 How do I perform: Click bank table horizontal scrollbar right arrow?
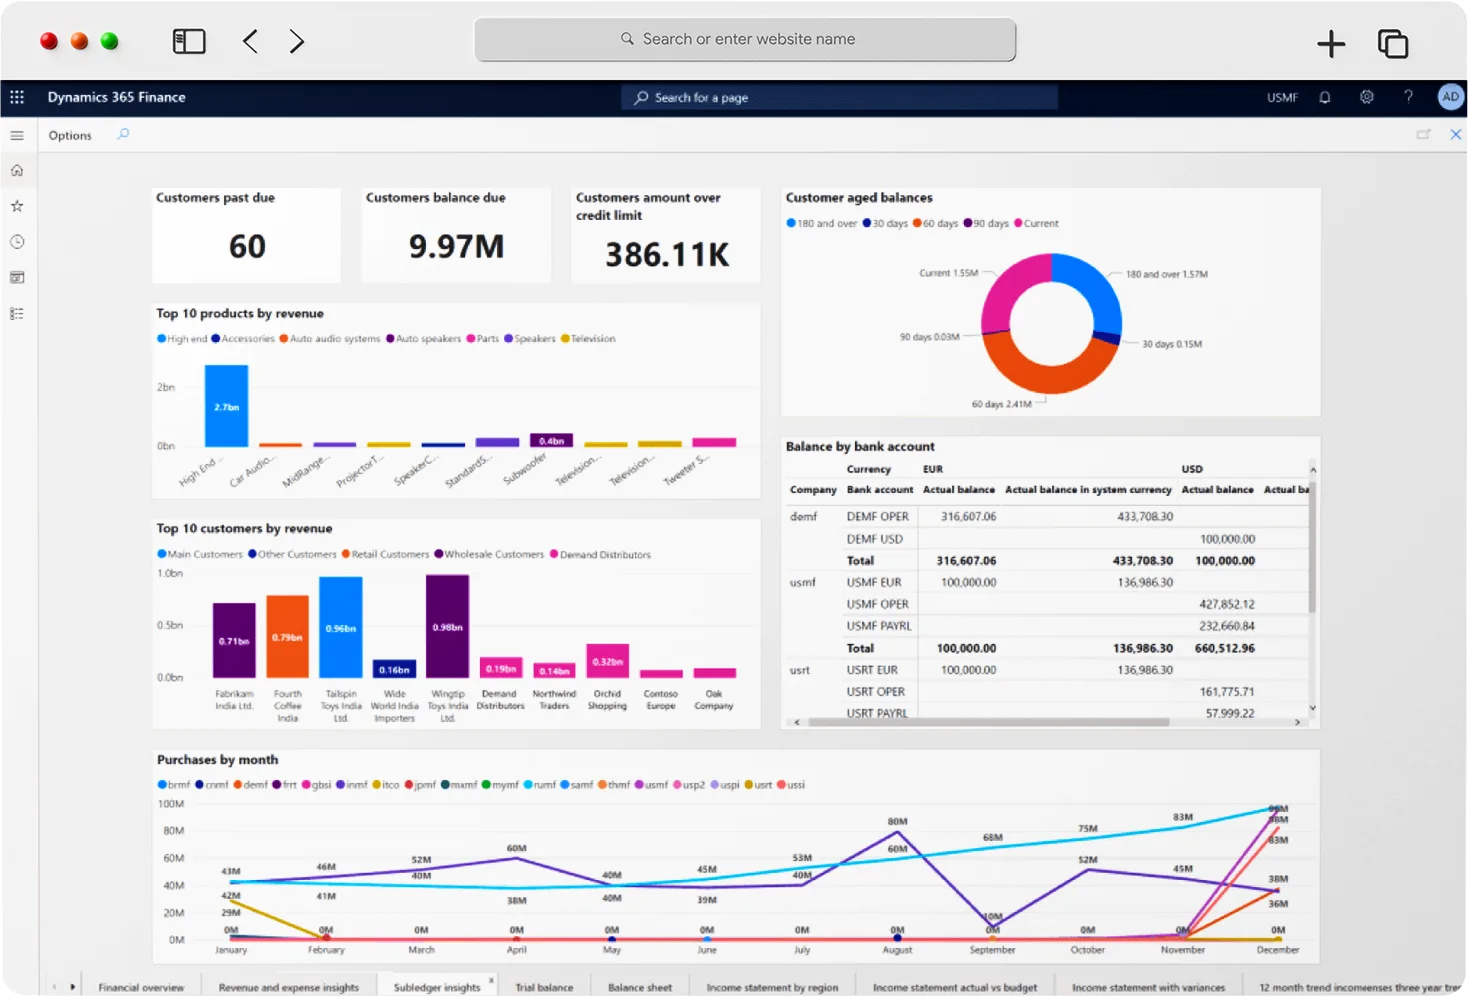[x=1297, y=721]
